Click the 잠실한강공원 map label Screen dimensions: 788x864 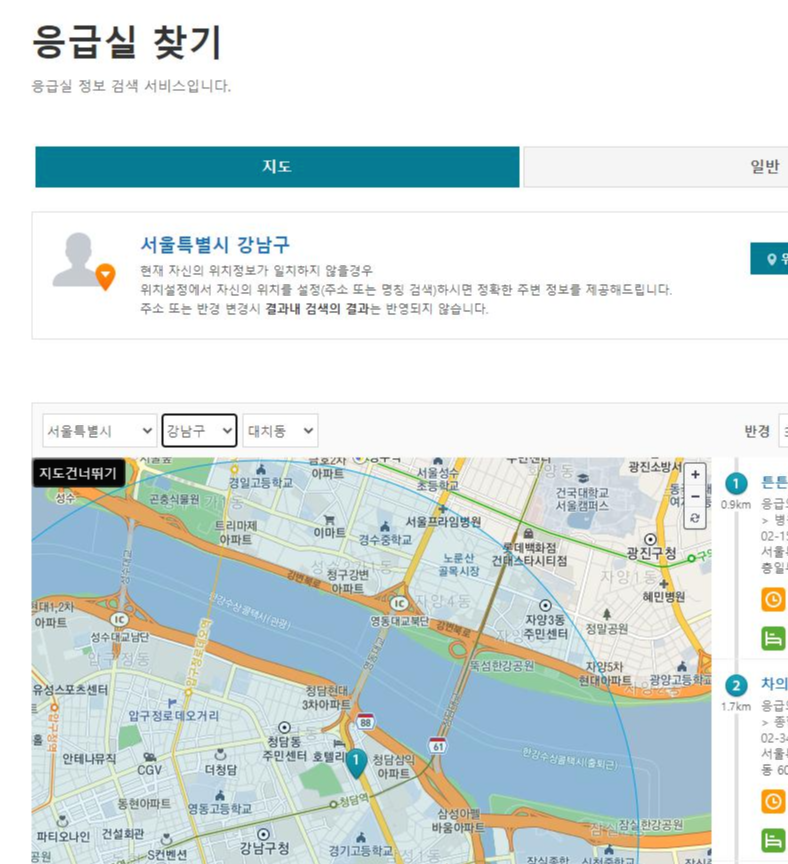(650, 825)
